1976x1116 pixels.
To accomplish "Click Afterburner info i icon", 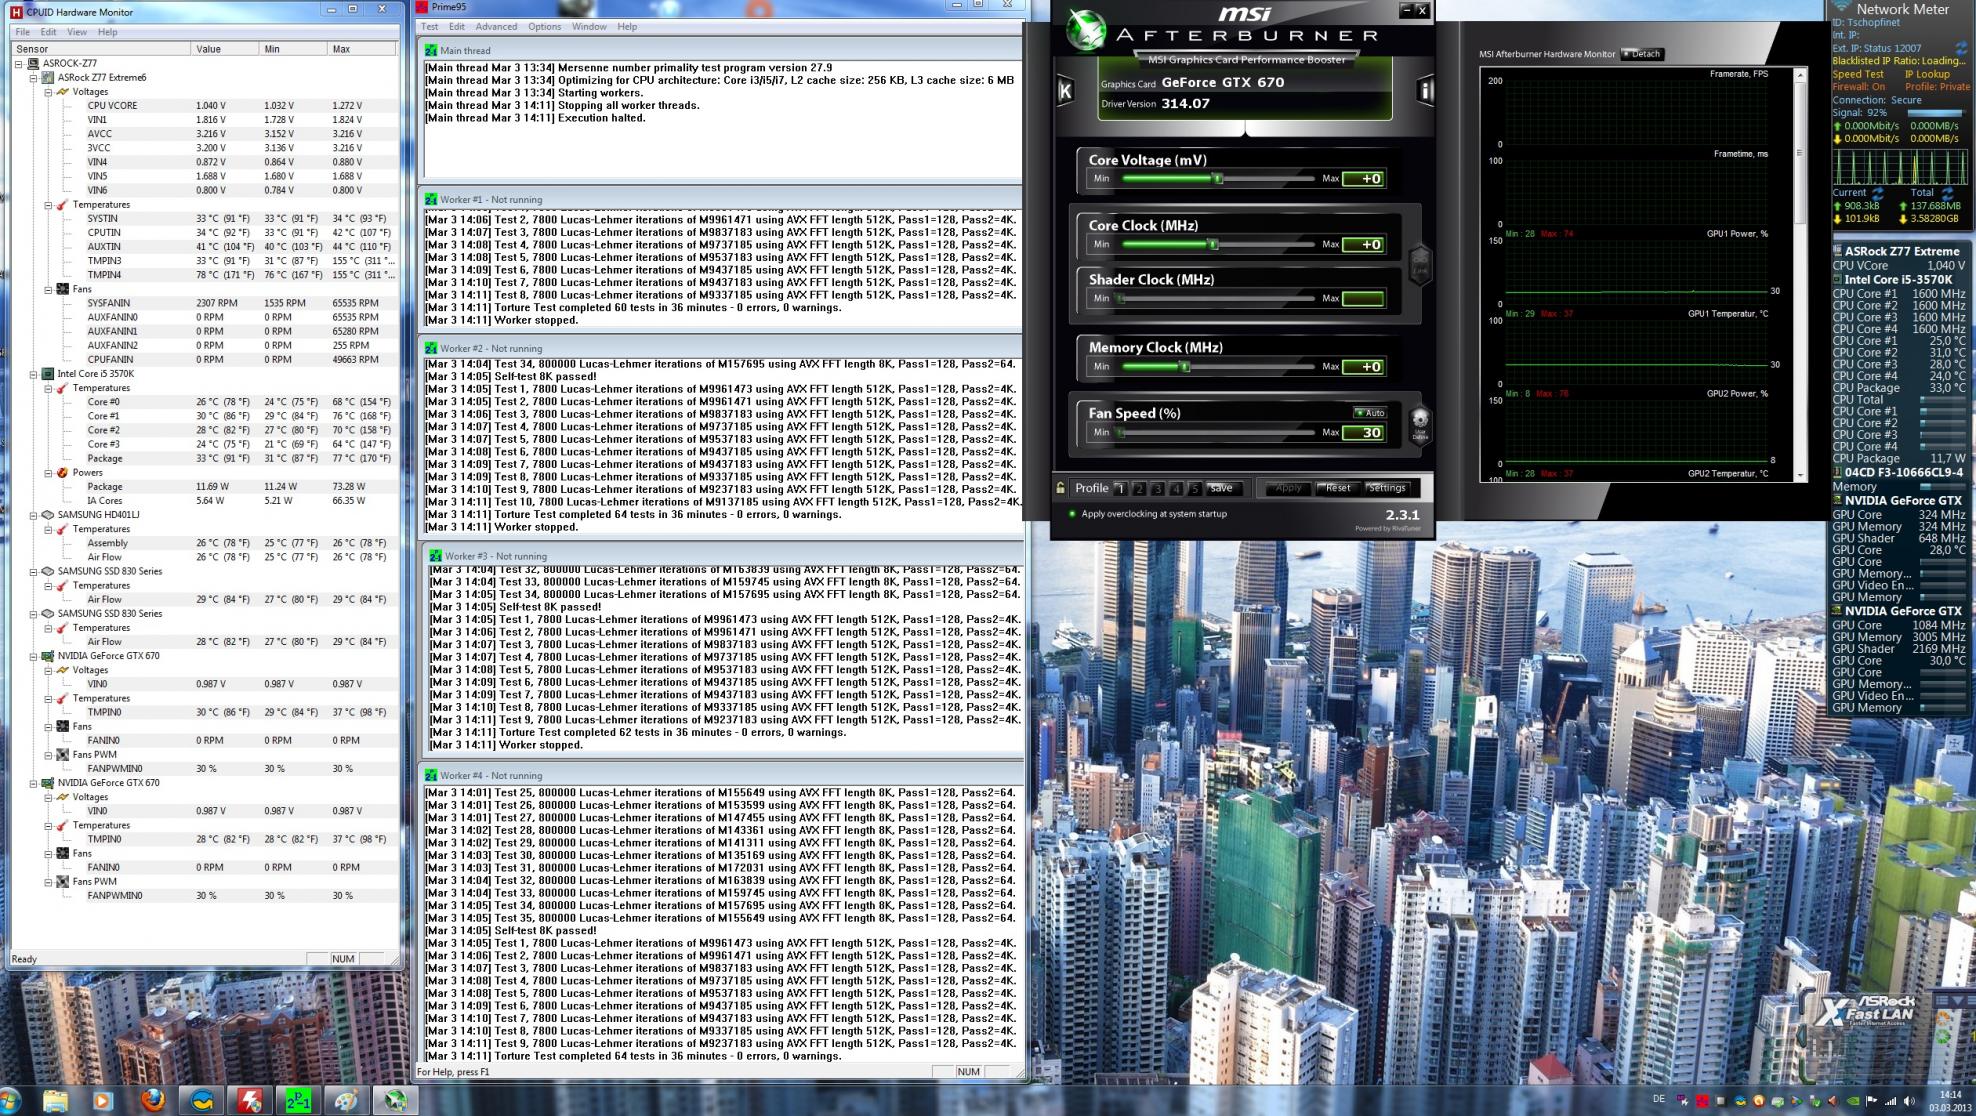I will (1425, 91).
